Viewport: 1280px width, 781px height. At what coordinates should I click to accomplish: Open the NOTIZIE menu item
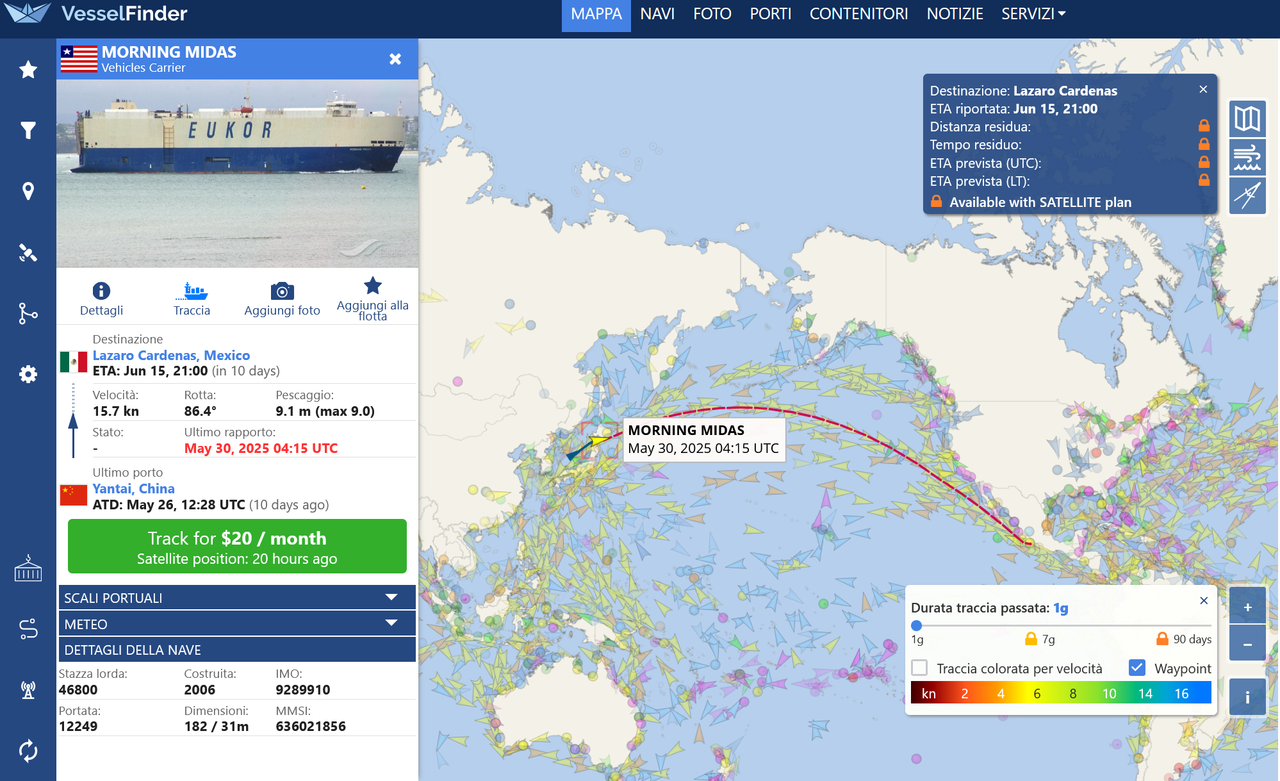(955, 14)
